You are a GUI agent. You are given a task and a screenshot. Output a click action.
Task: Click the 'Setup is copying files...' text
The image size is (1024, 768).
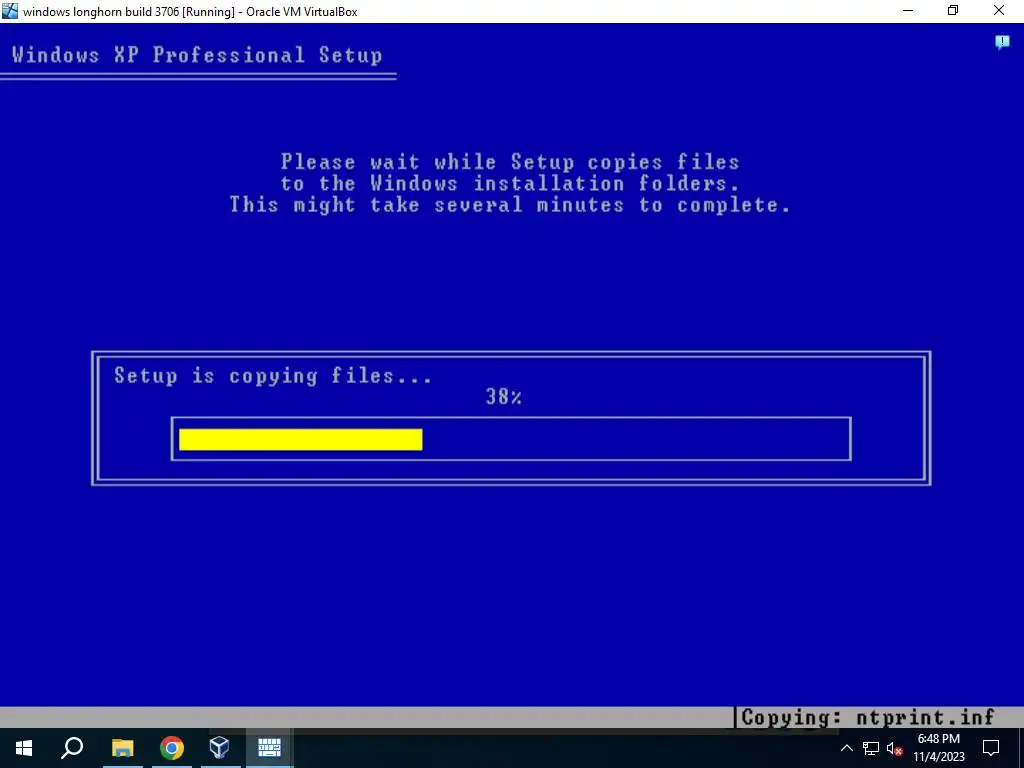coord(272,376)
